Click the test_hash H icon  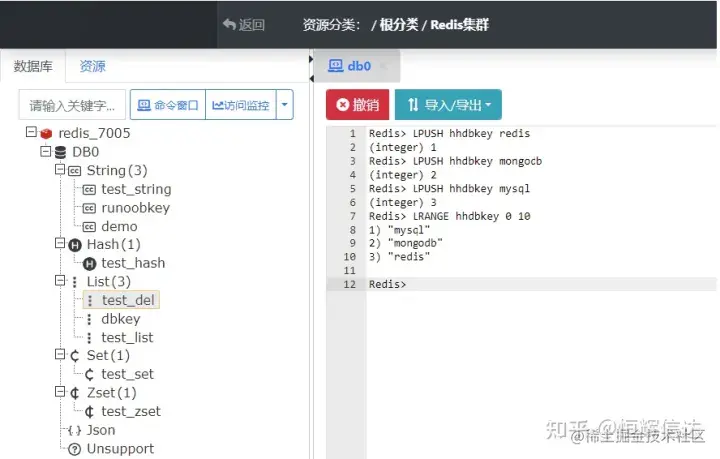tap(90, 263)
